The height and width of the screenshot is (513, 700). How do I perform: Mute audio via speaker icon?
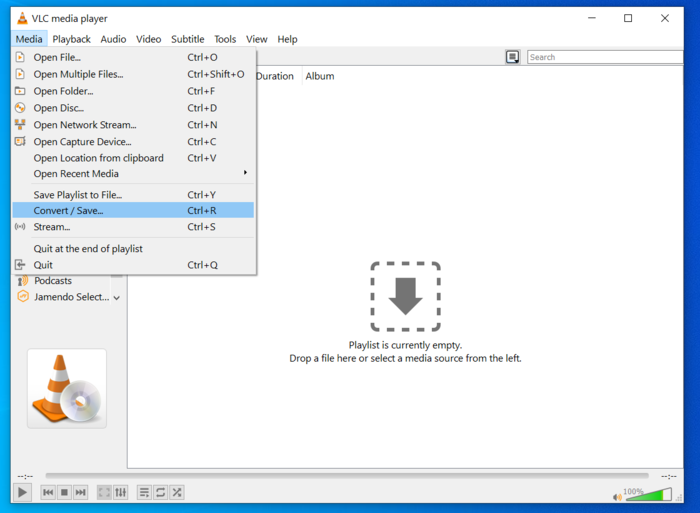617,496
